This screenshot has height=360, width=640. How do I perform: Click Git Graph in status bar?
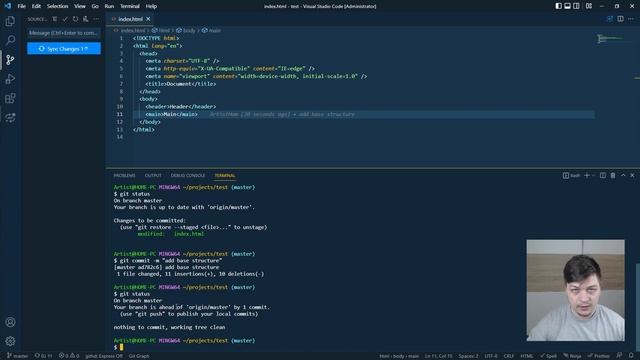(139, 356)
